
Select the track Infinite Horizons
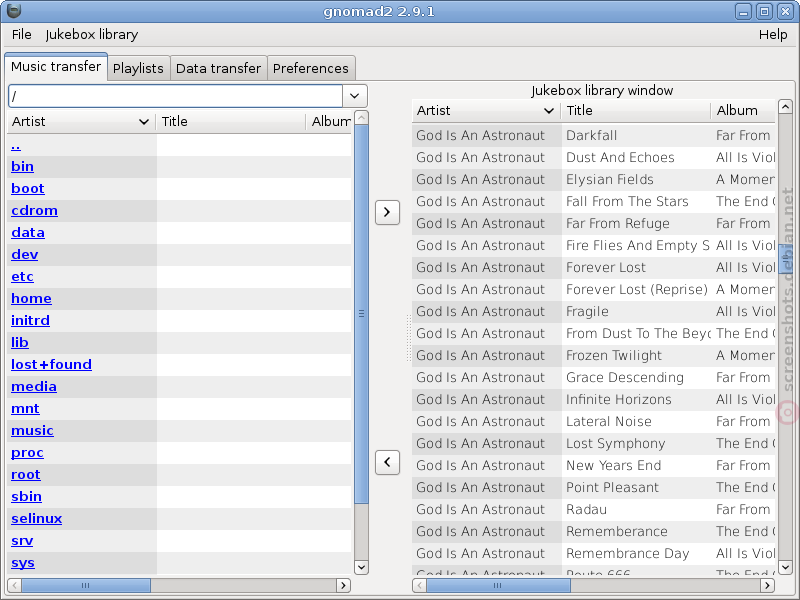click(593, 399)
